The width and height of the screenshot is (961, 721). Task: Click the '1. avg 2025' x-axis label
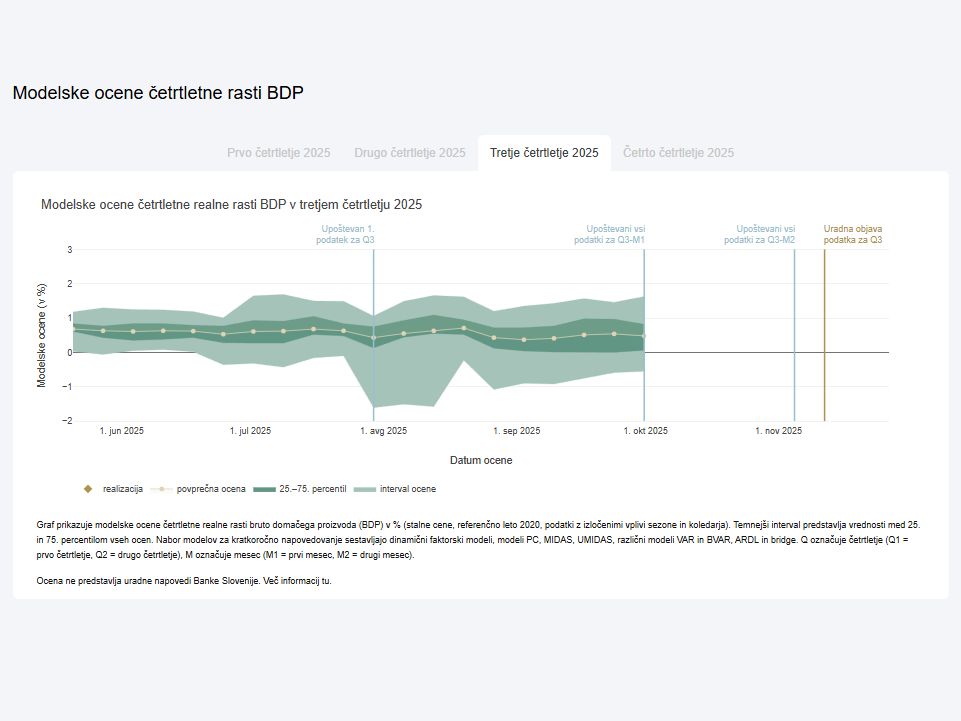pyautogui.click(x=383, y=431)
